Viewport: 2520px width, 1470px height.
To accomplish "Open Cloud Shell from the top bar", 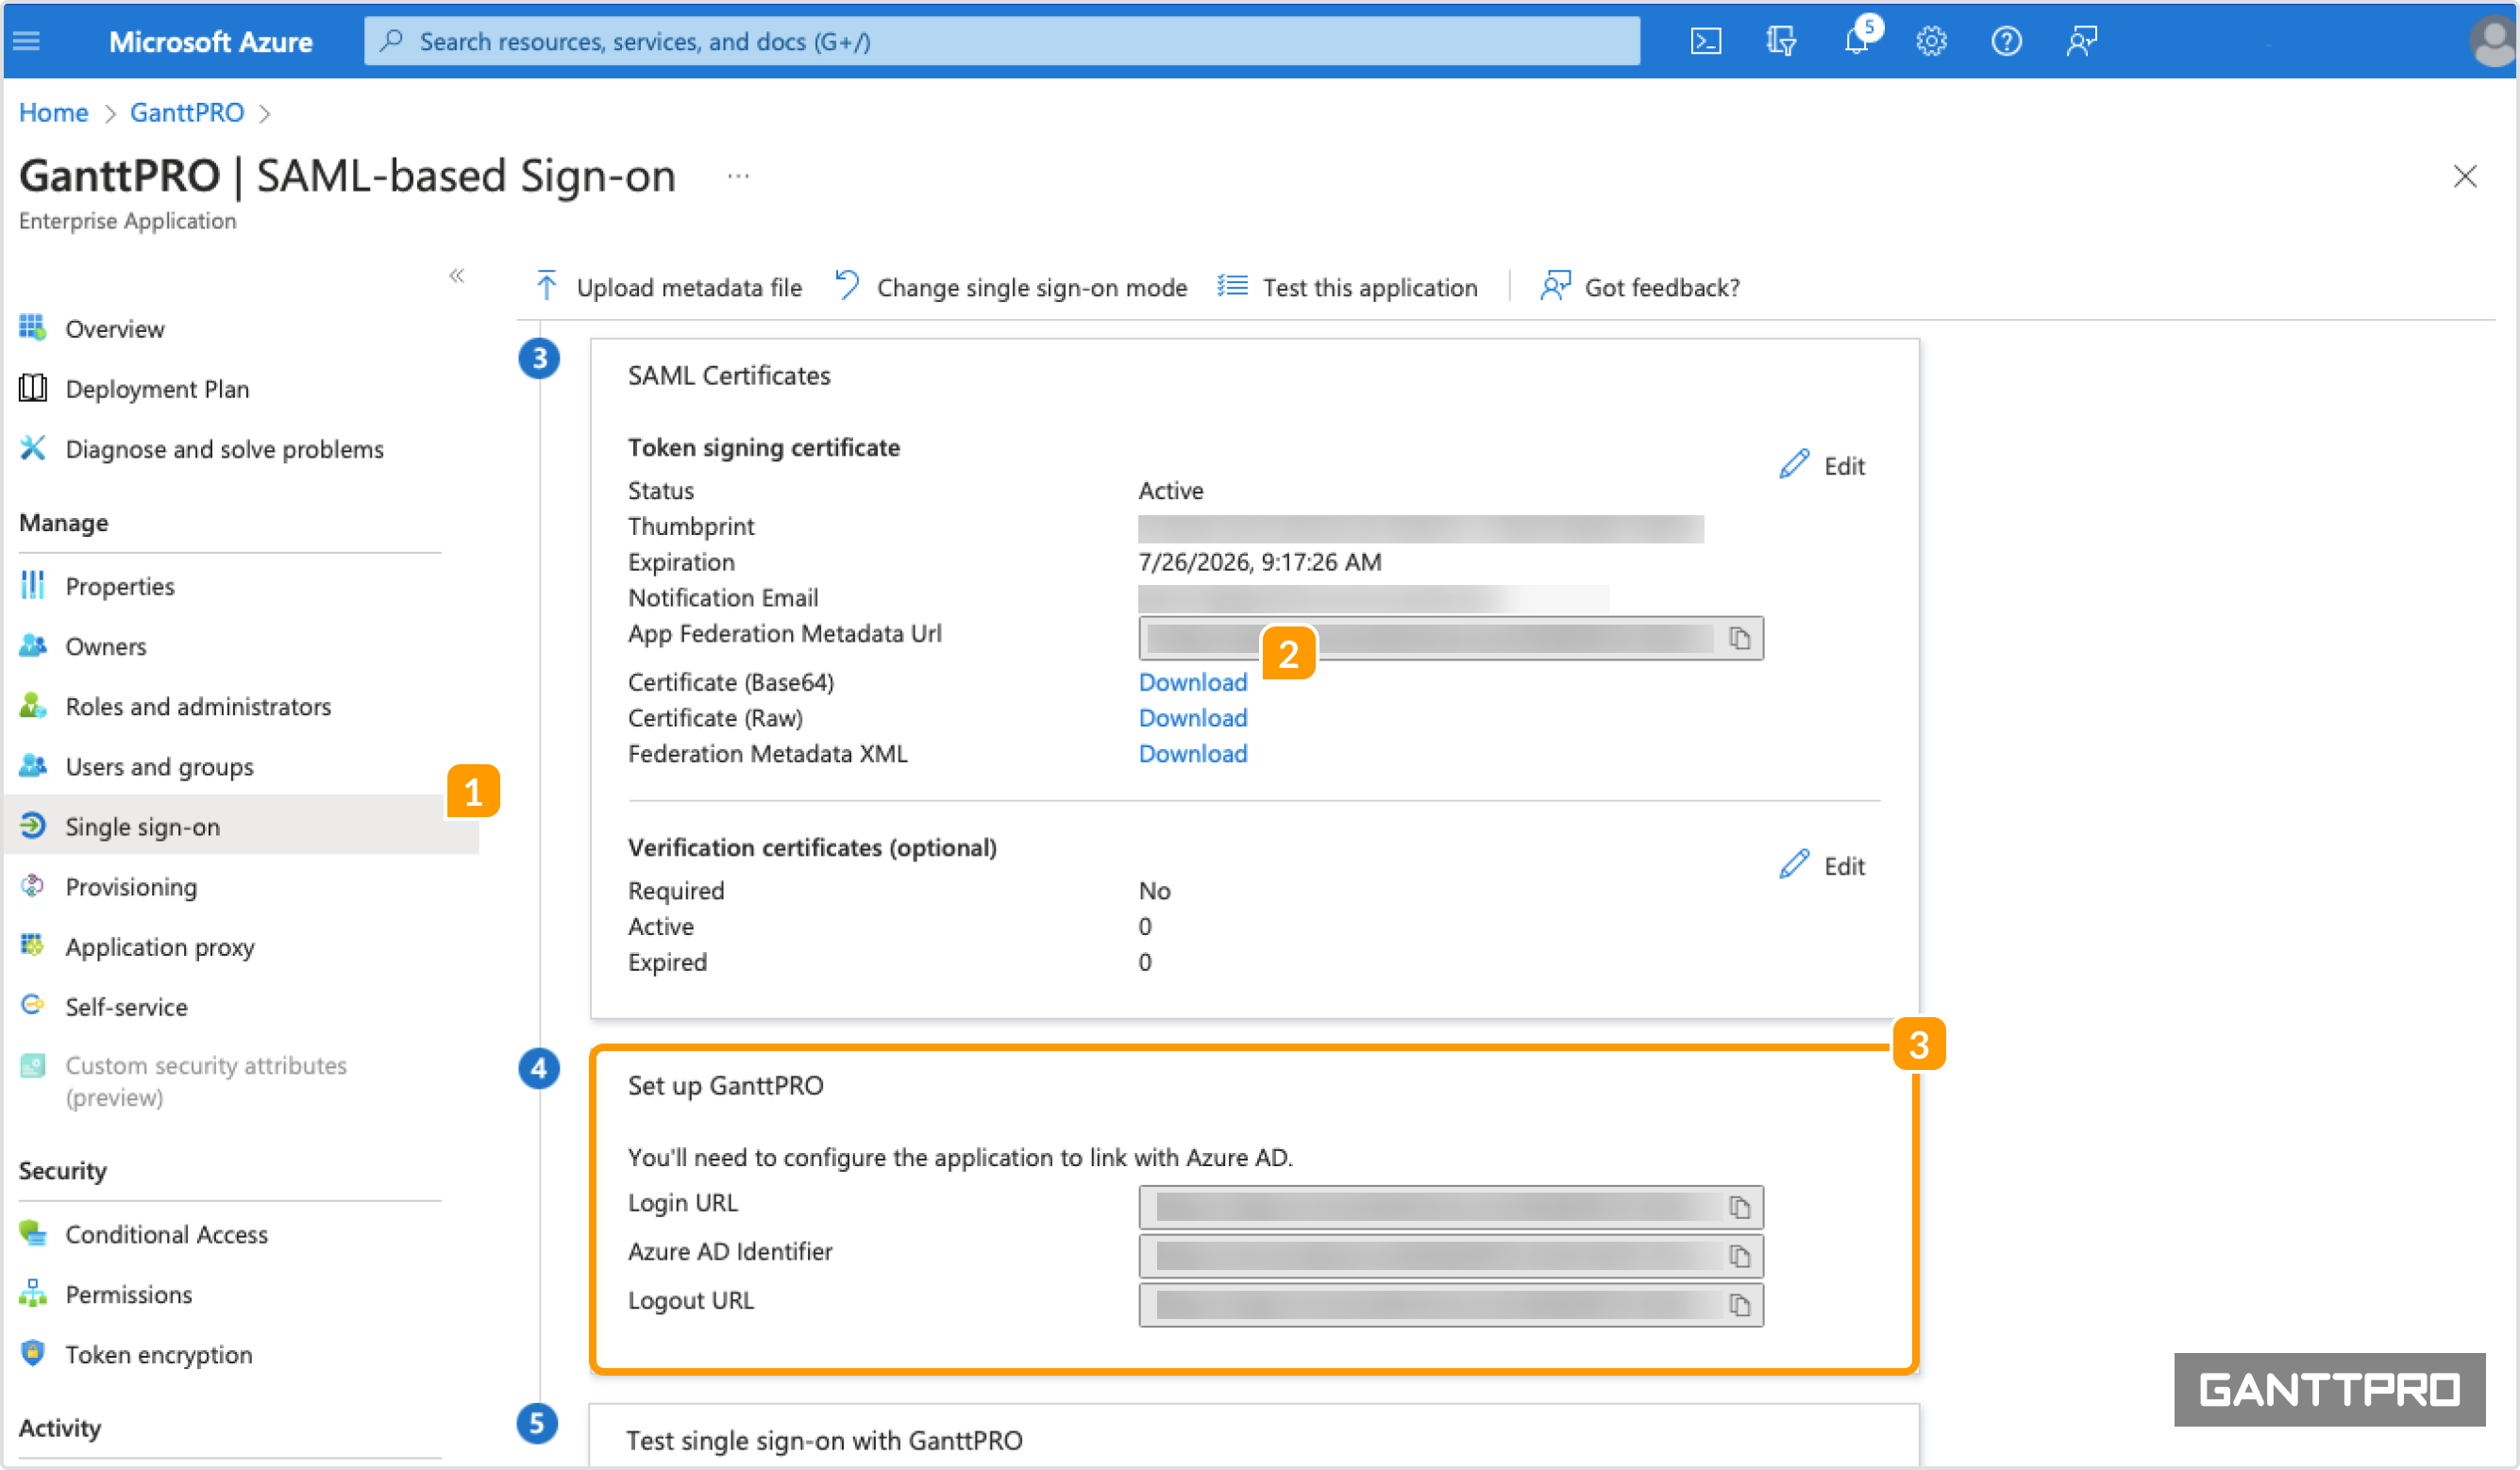I will [x=1705, y=41].
